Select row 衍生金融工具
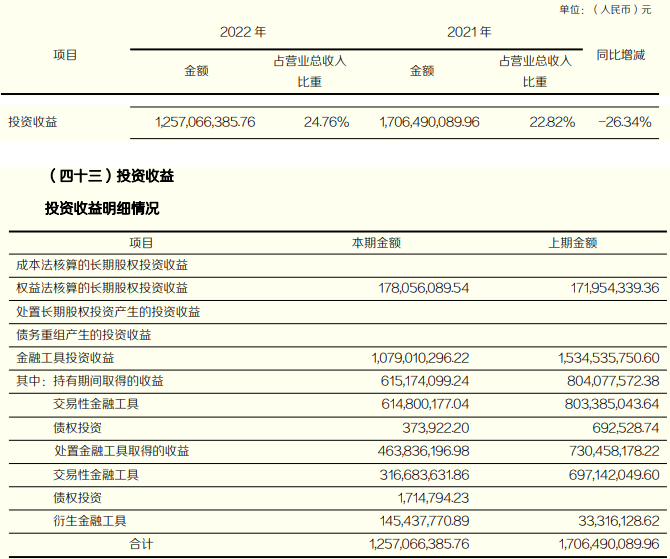 338,521
